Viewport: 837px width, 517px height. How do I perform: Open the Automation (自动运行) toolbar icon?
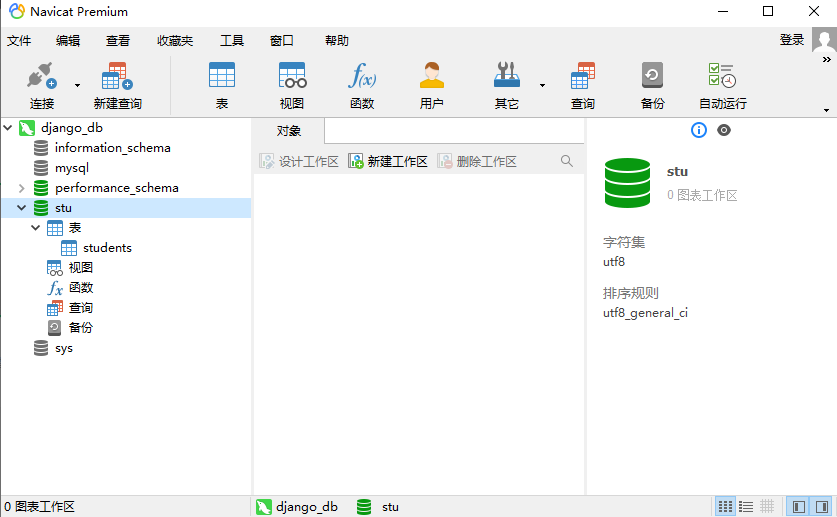722,75
